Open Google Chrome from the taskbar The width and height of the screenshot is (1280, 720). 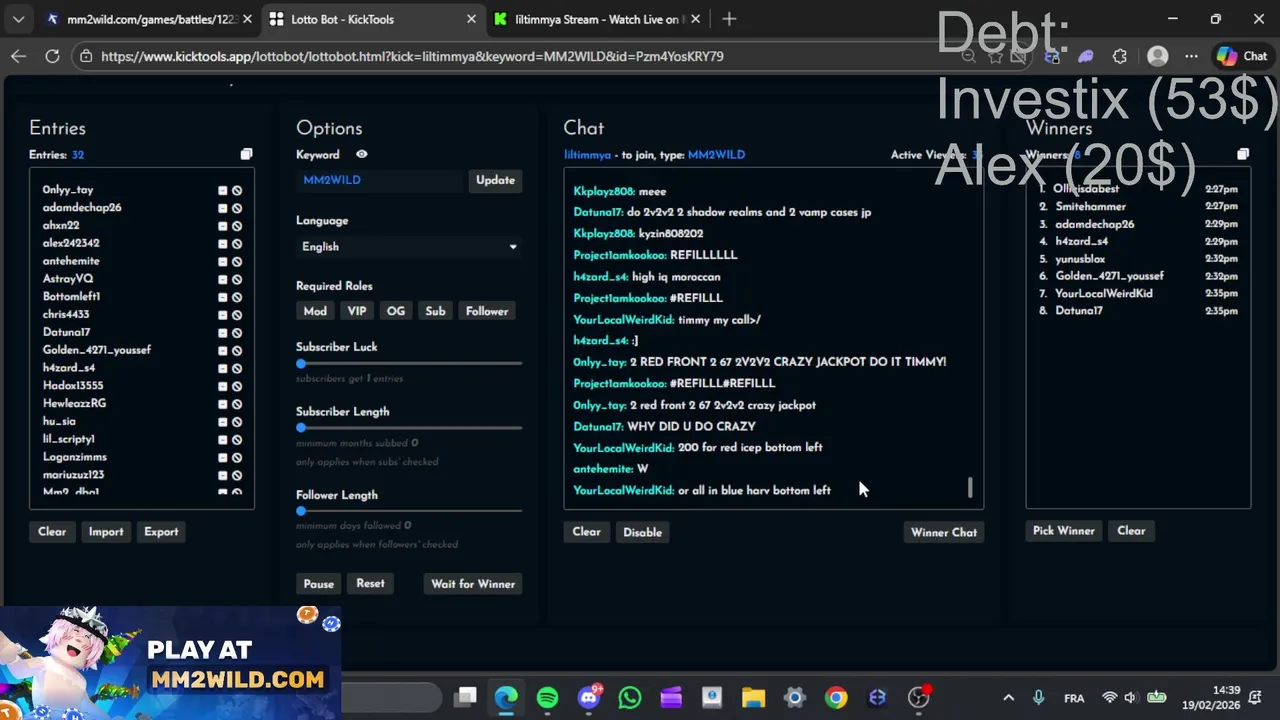pos(836,698)
